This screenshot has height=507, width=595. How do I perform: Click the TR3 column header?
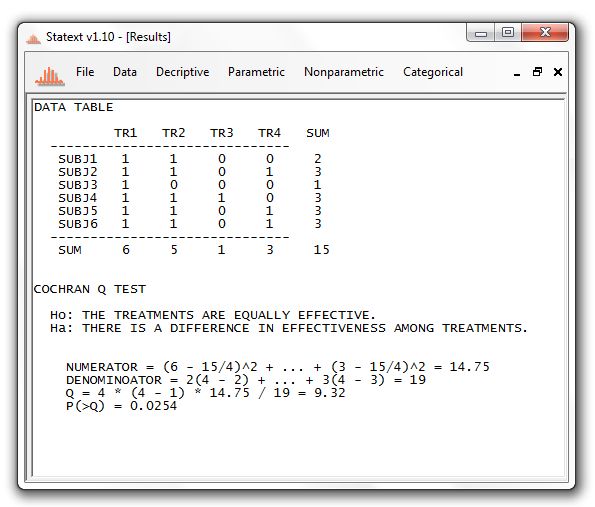tap(222, 133)
